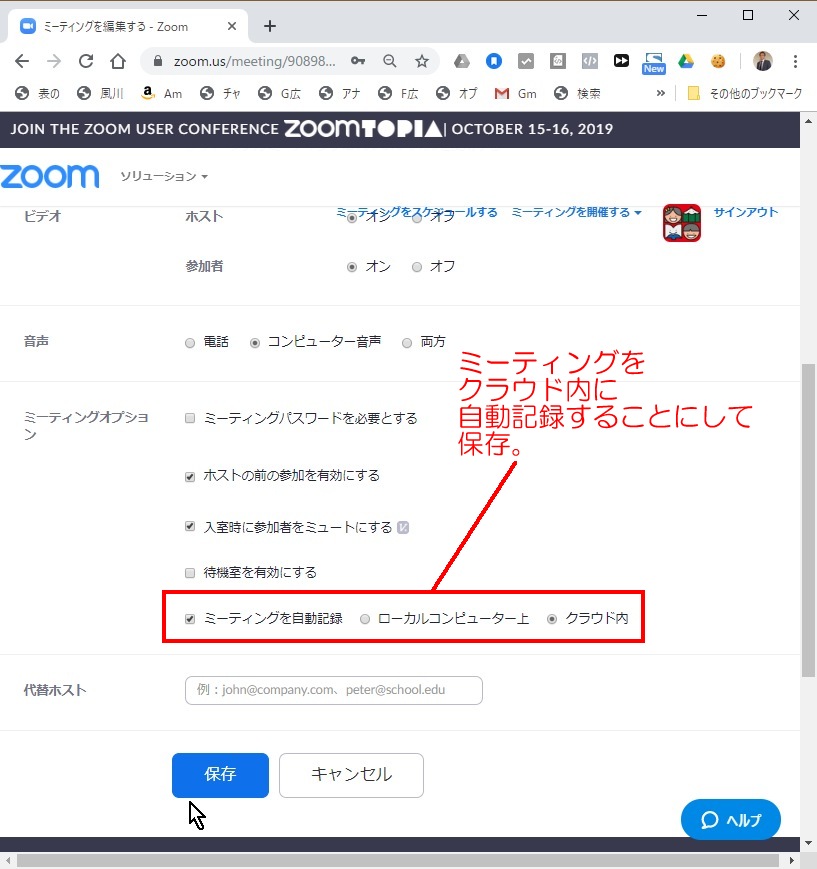
Task: Click the key password icon in address bar
Action: (358, 61)
